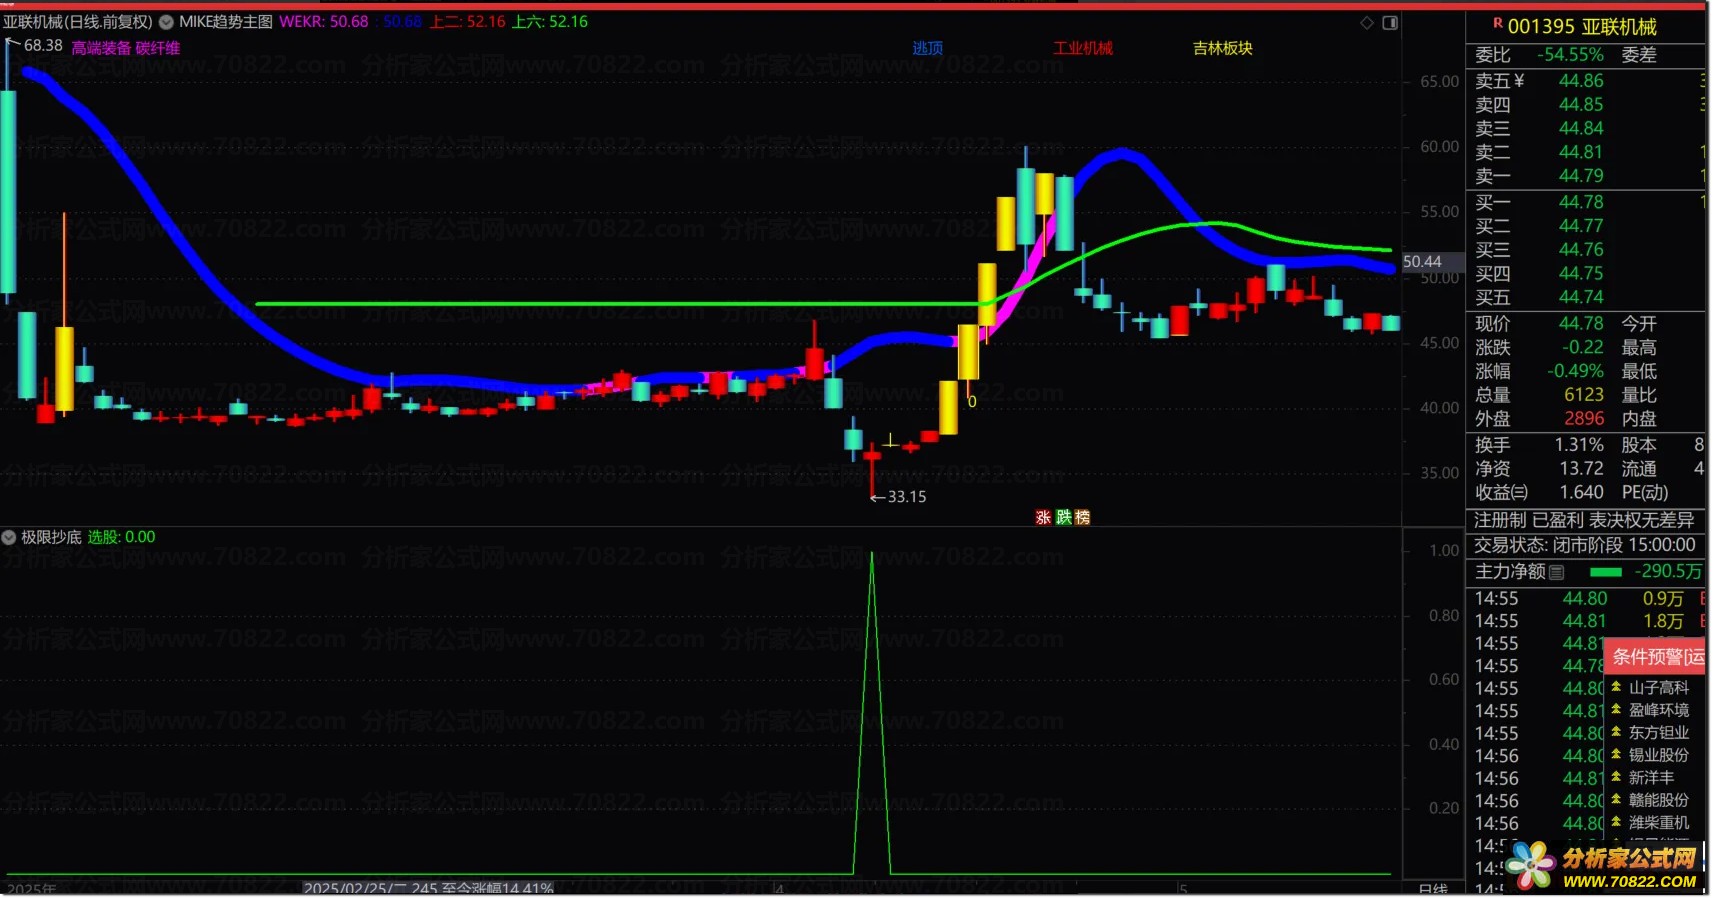This screenshot has height=898, width=1713.
Task: Click the ¥ symbol next to 卖五
Action: click(x=1519, y=81)
